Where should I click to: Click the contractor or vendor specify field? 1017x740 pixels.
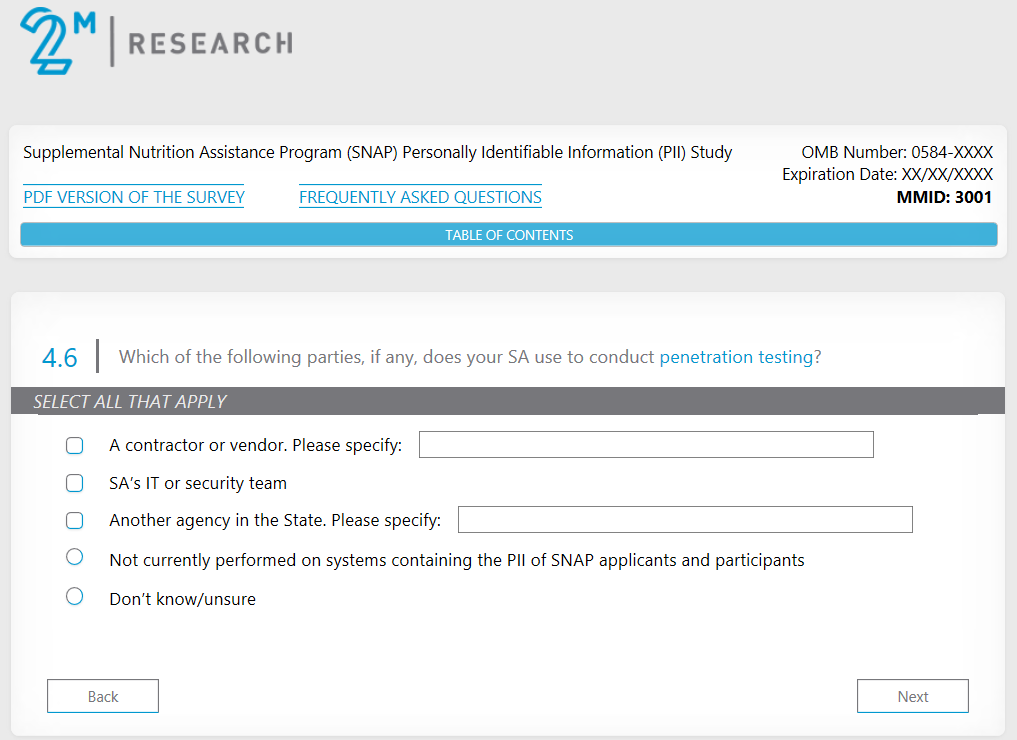(646, 445)
